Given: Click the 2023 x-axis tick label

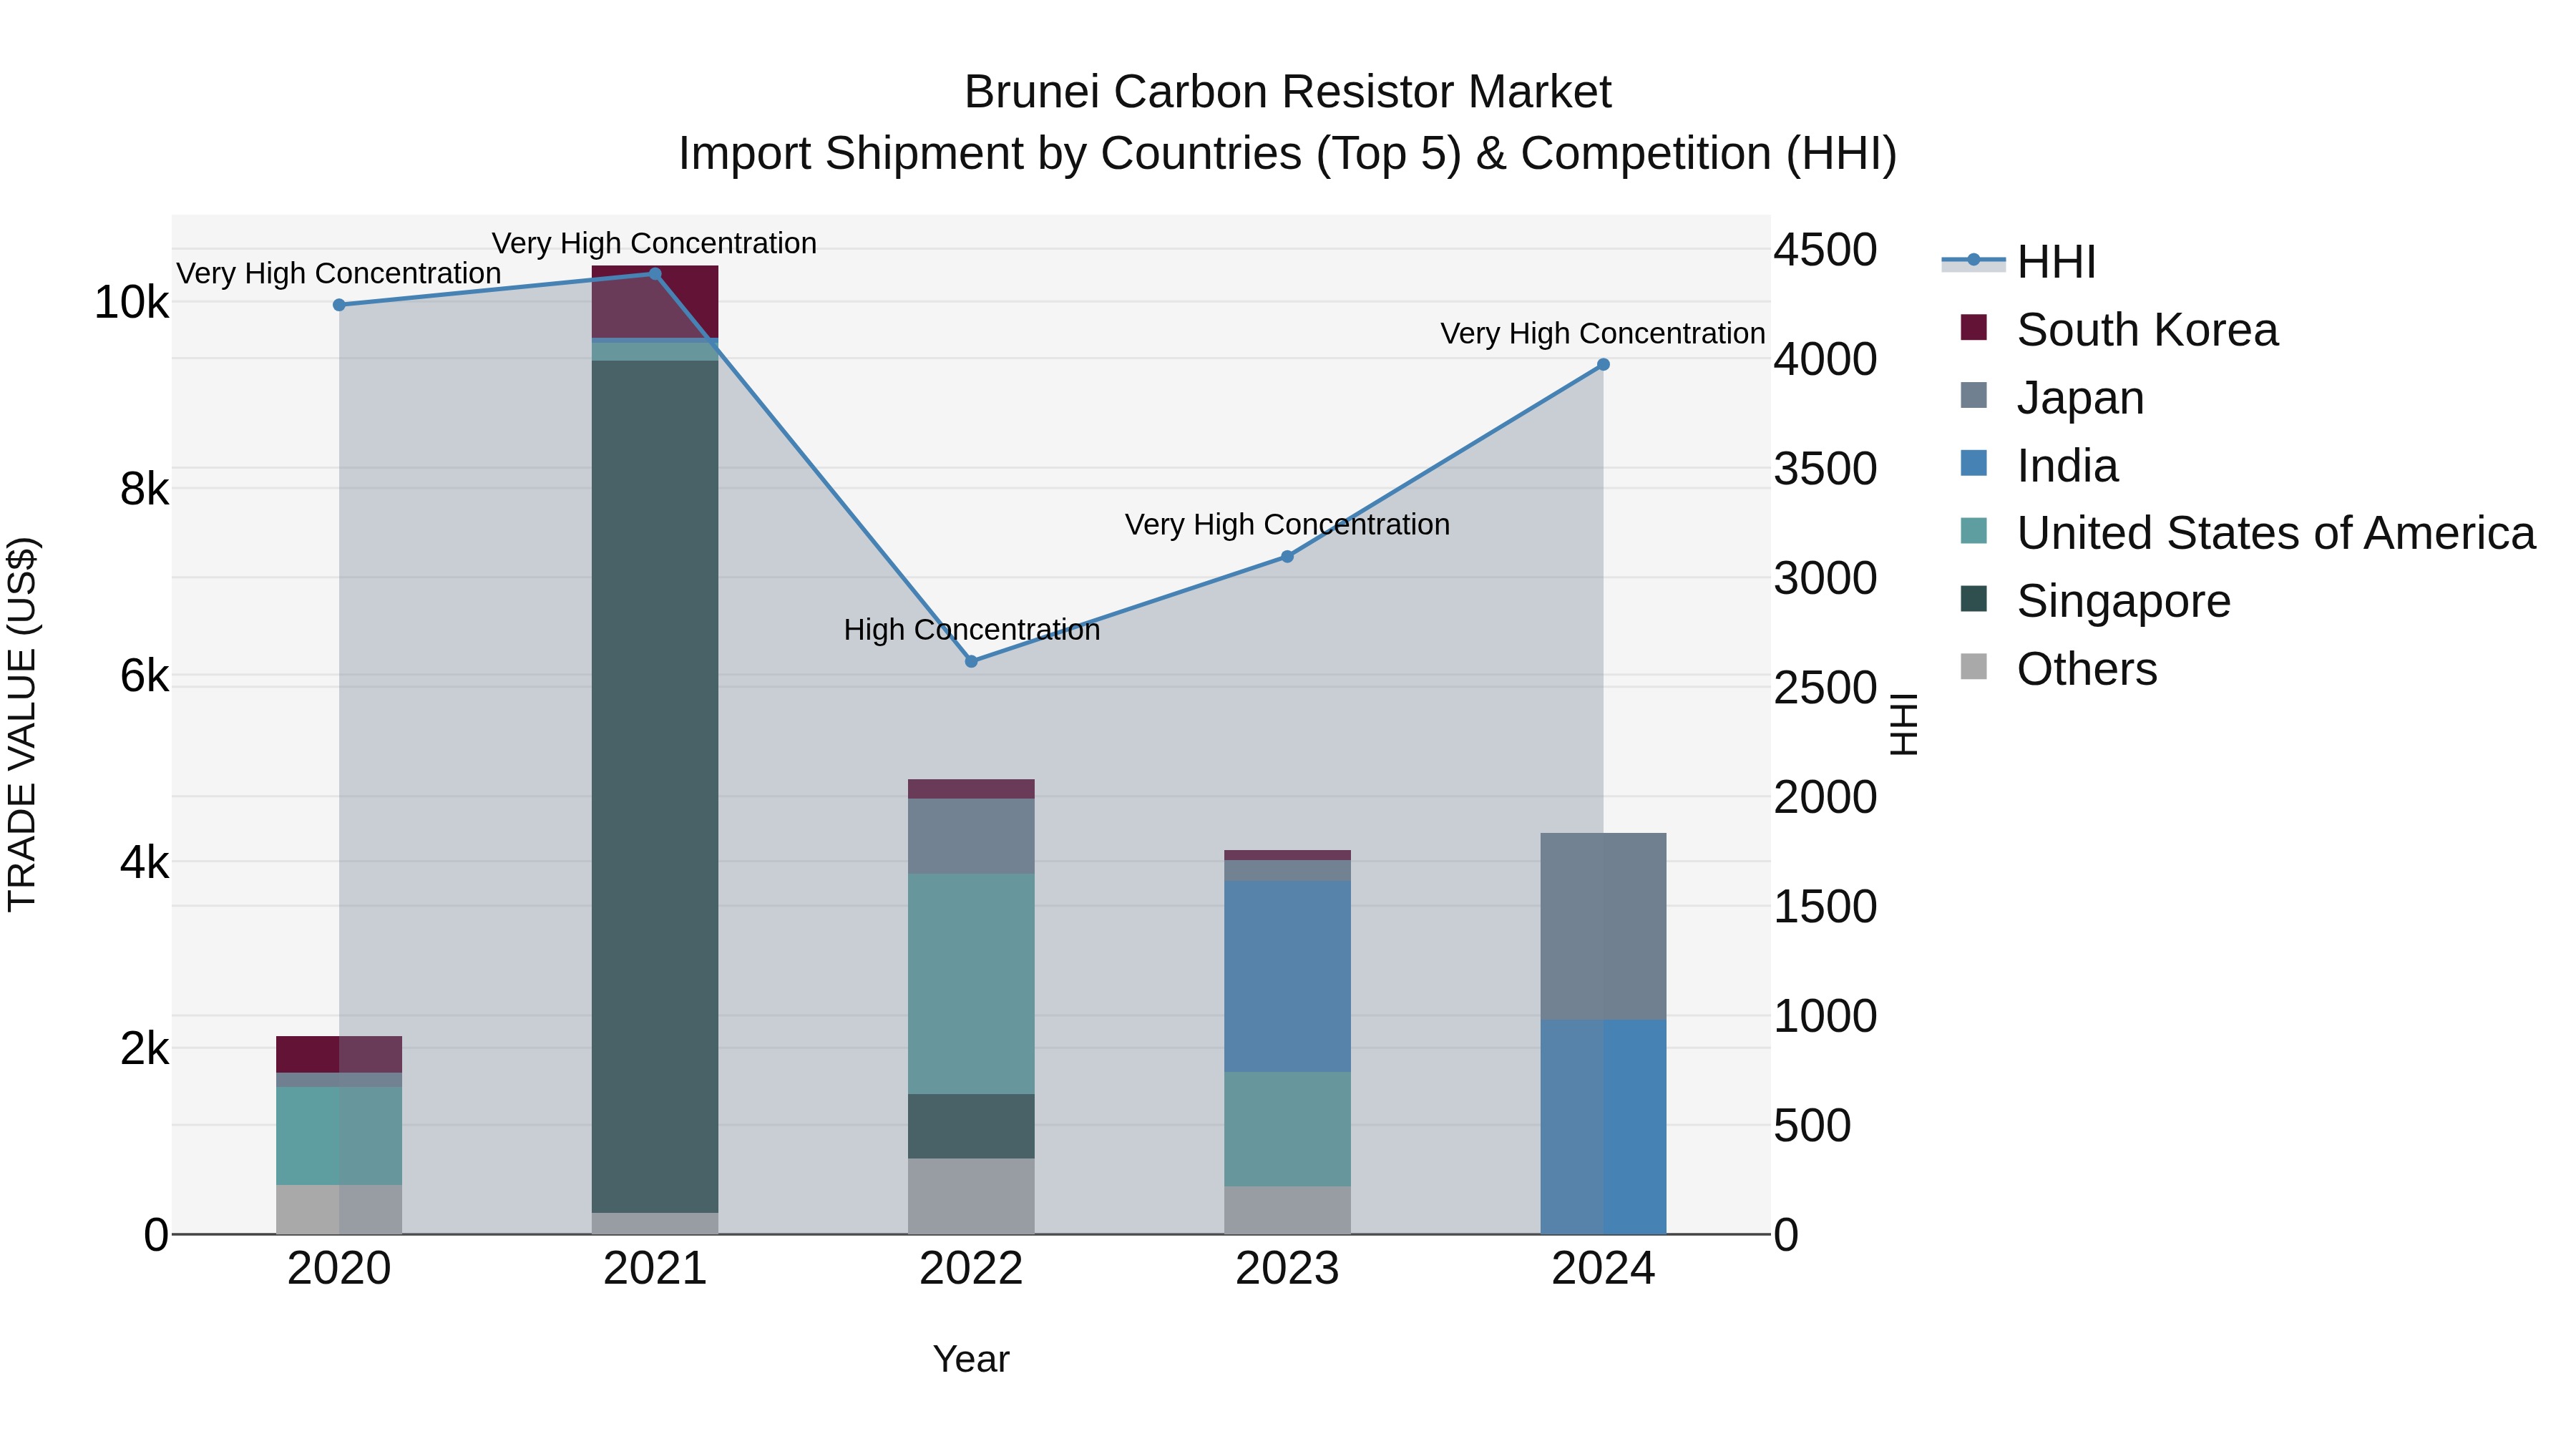Looking at the screenshot, I should (1287, 1269).
